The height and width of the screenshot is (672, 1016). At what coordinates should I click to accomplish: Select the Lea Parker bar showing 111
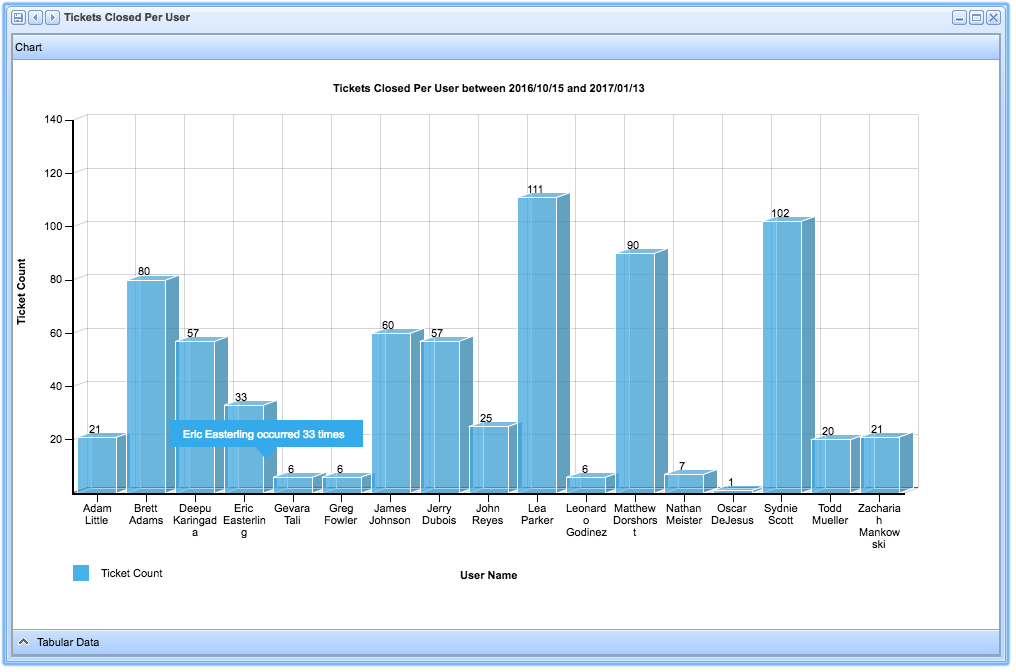click(x=537, y=343)
